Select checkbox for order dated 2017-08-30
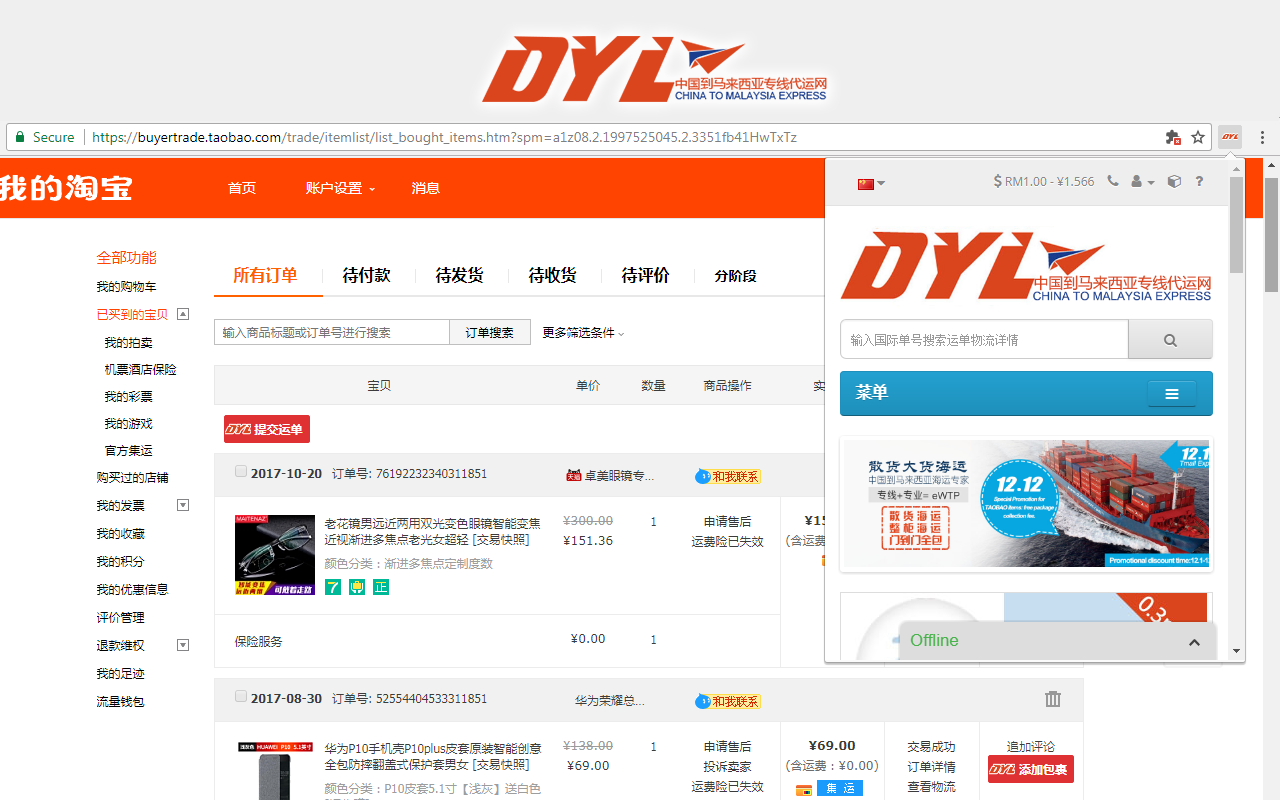 [x=241, y=697]
